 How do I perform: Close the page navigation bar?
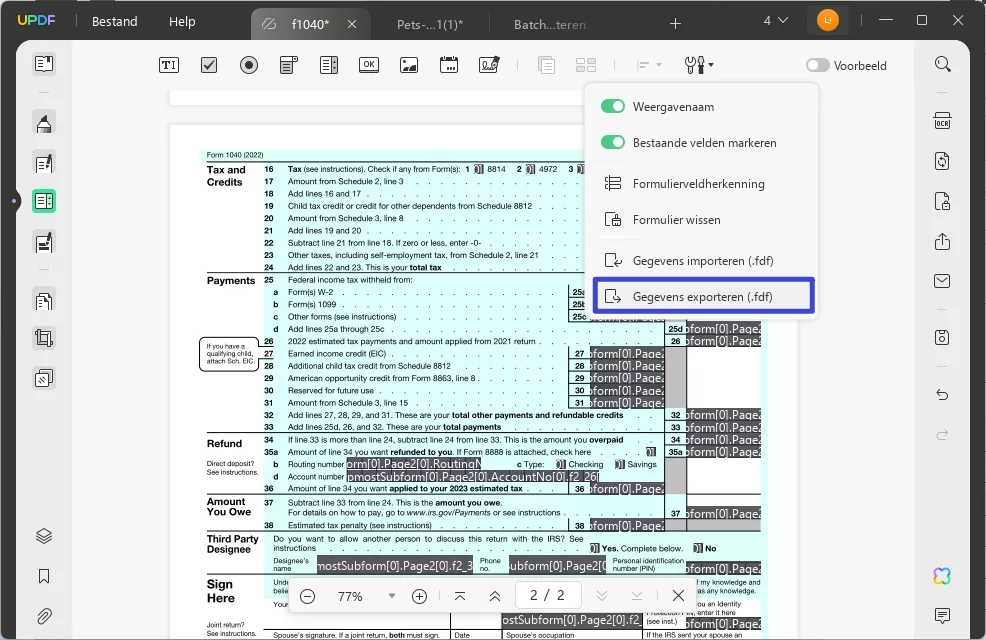point(678,595)
